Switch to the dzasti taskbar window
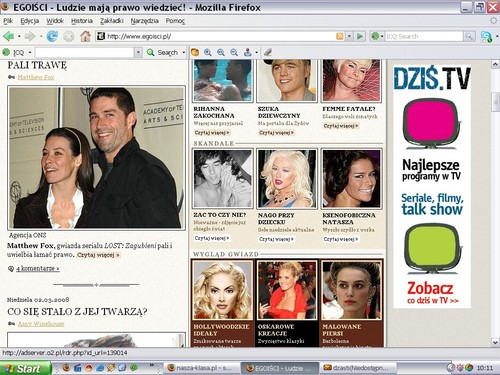This screenshot has height=375, width=500. (358, 368)
